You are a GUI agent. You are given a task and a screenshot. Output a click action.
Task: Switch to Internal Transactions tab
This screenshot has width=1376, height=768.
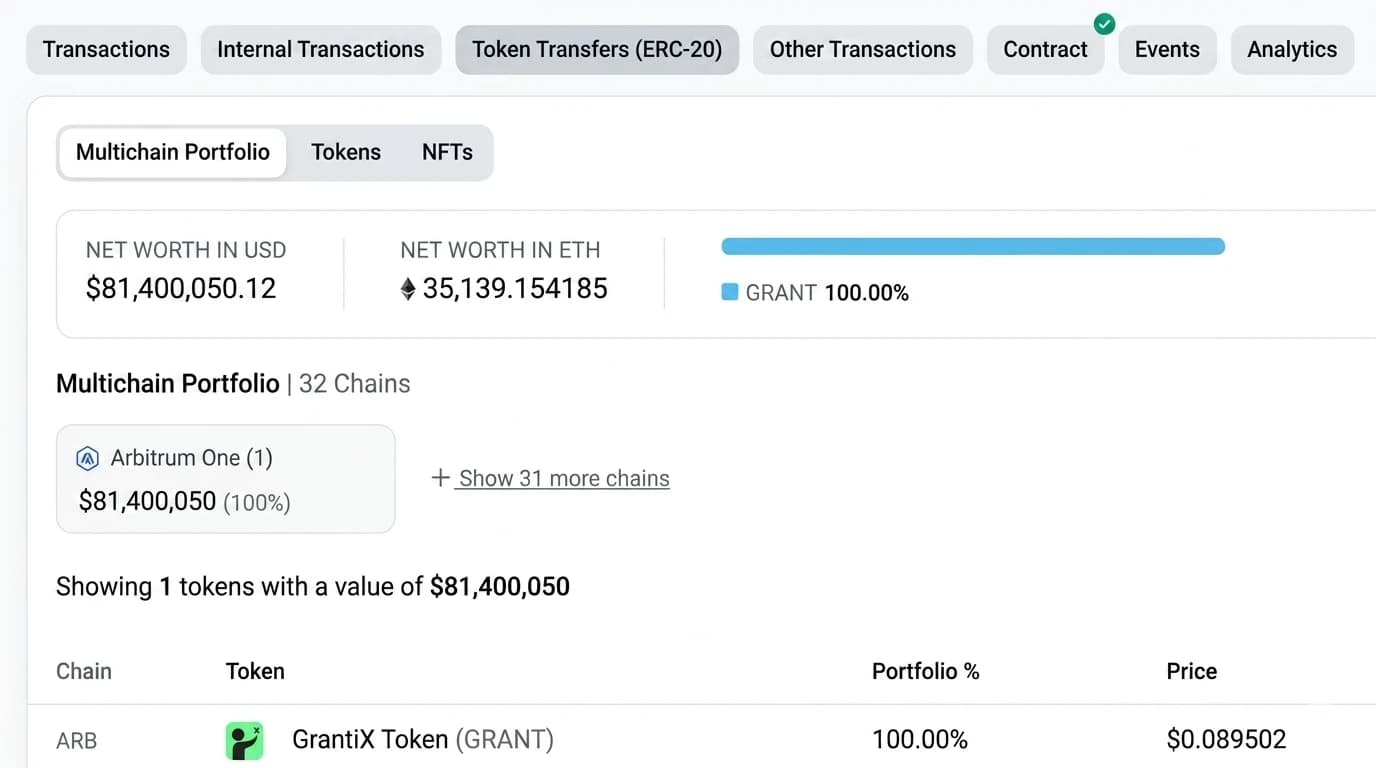(x=321, y=50)
